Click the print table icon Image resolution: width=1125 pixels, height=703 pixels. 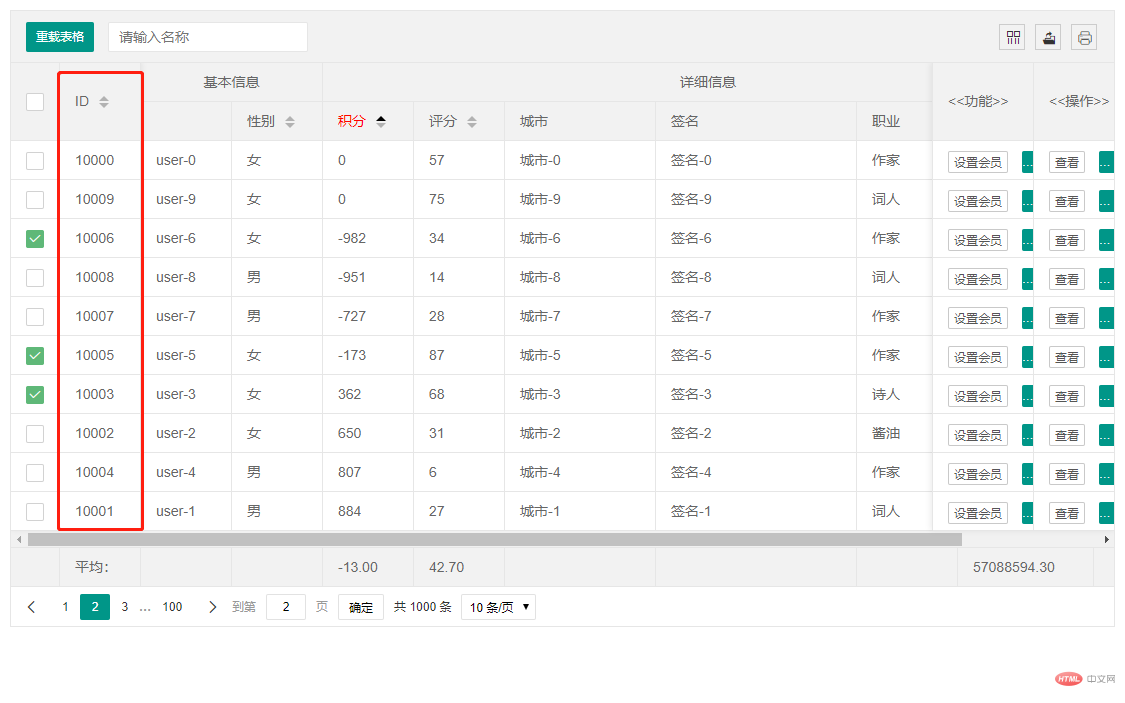1084,37
